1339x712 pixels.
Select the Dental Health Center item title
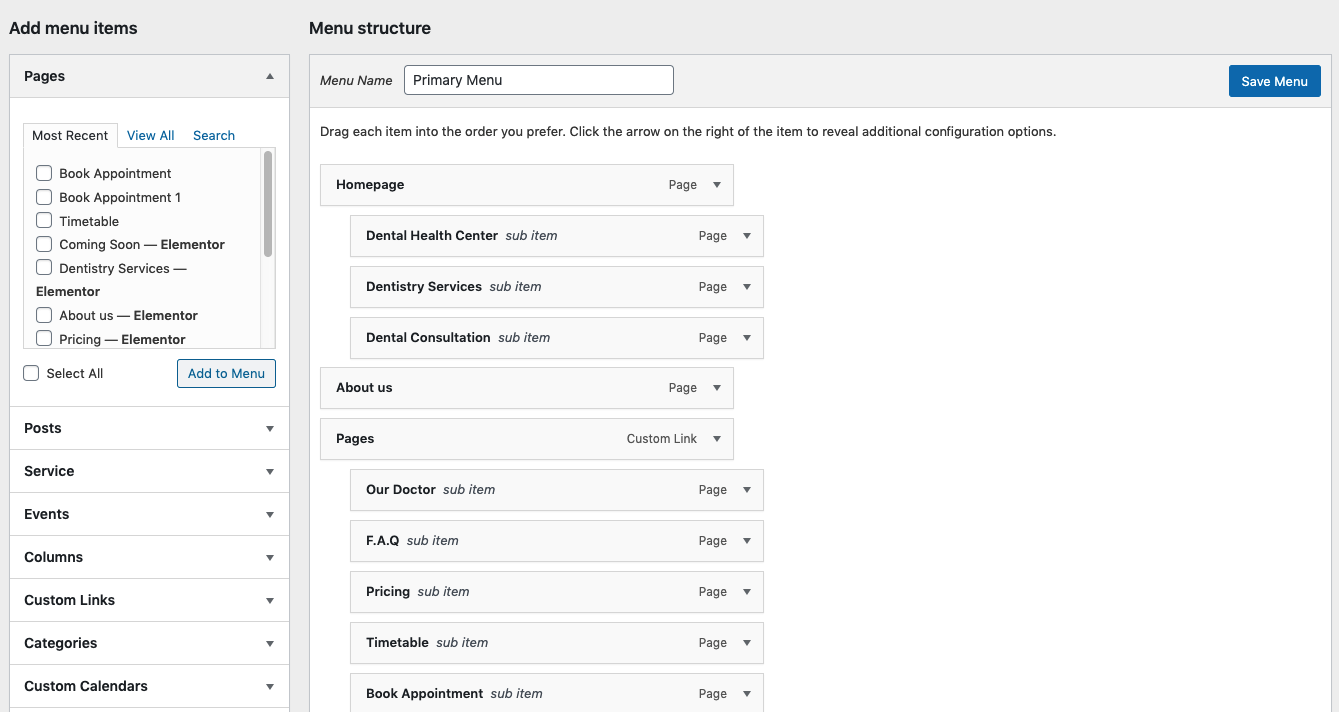click(x=432, y=236)
